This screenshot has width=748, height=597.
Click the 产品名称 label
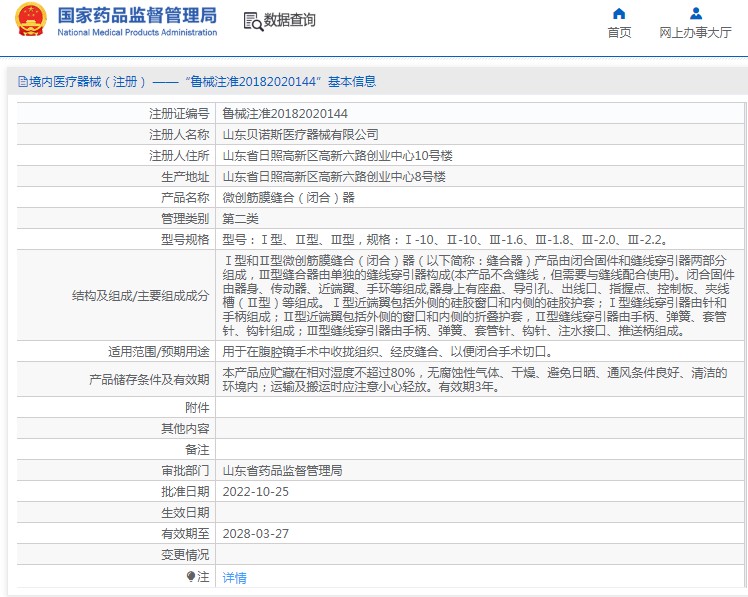coord(186,198)
